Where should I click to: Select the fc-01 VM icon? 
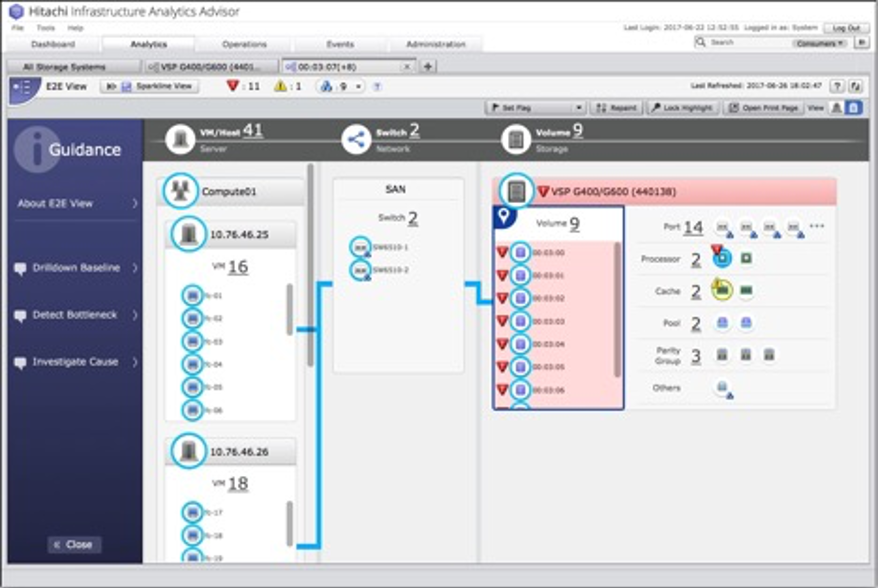tap(193, 295)
